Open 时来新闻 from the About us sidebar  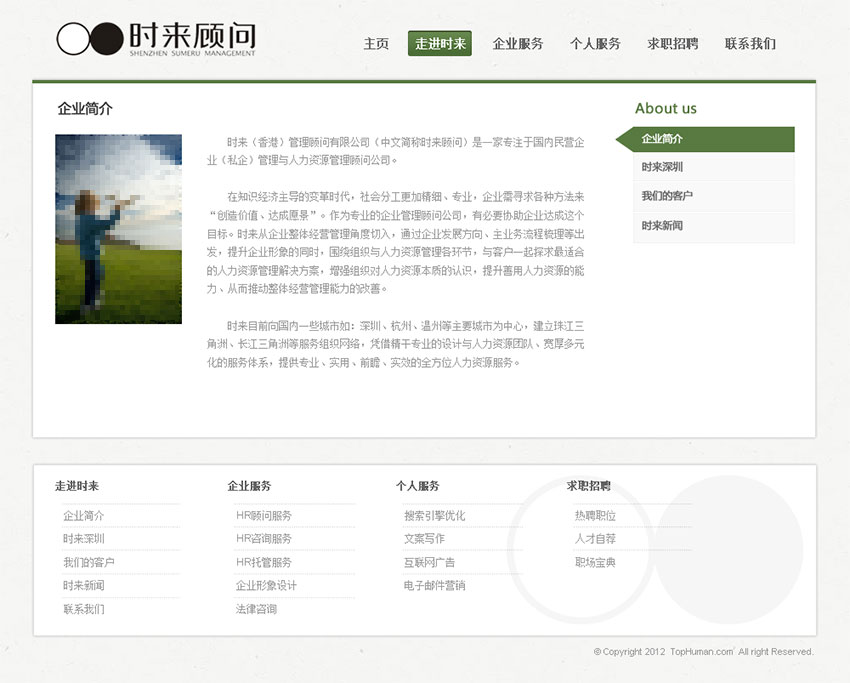(x=665, y=225)
